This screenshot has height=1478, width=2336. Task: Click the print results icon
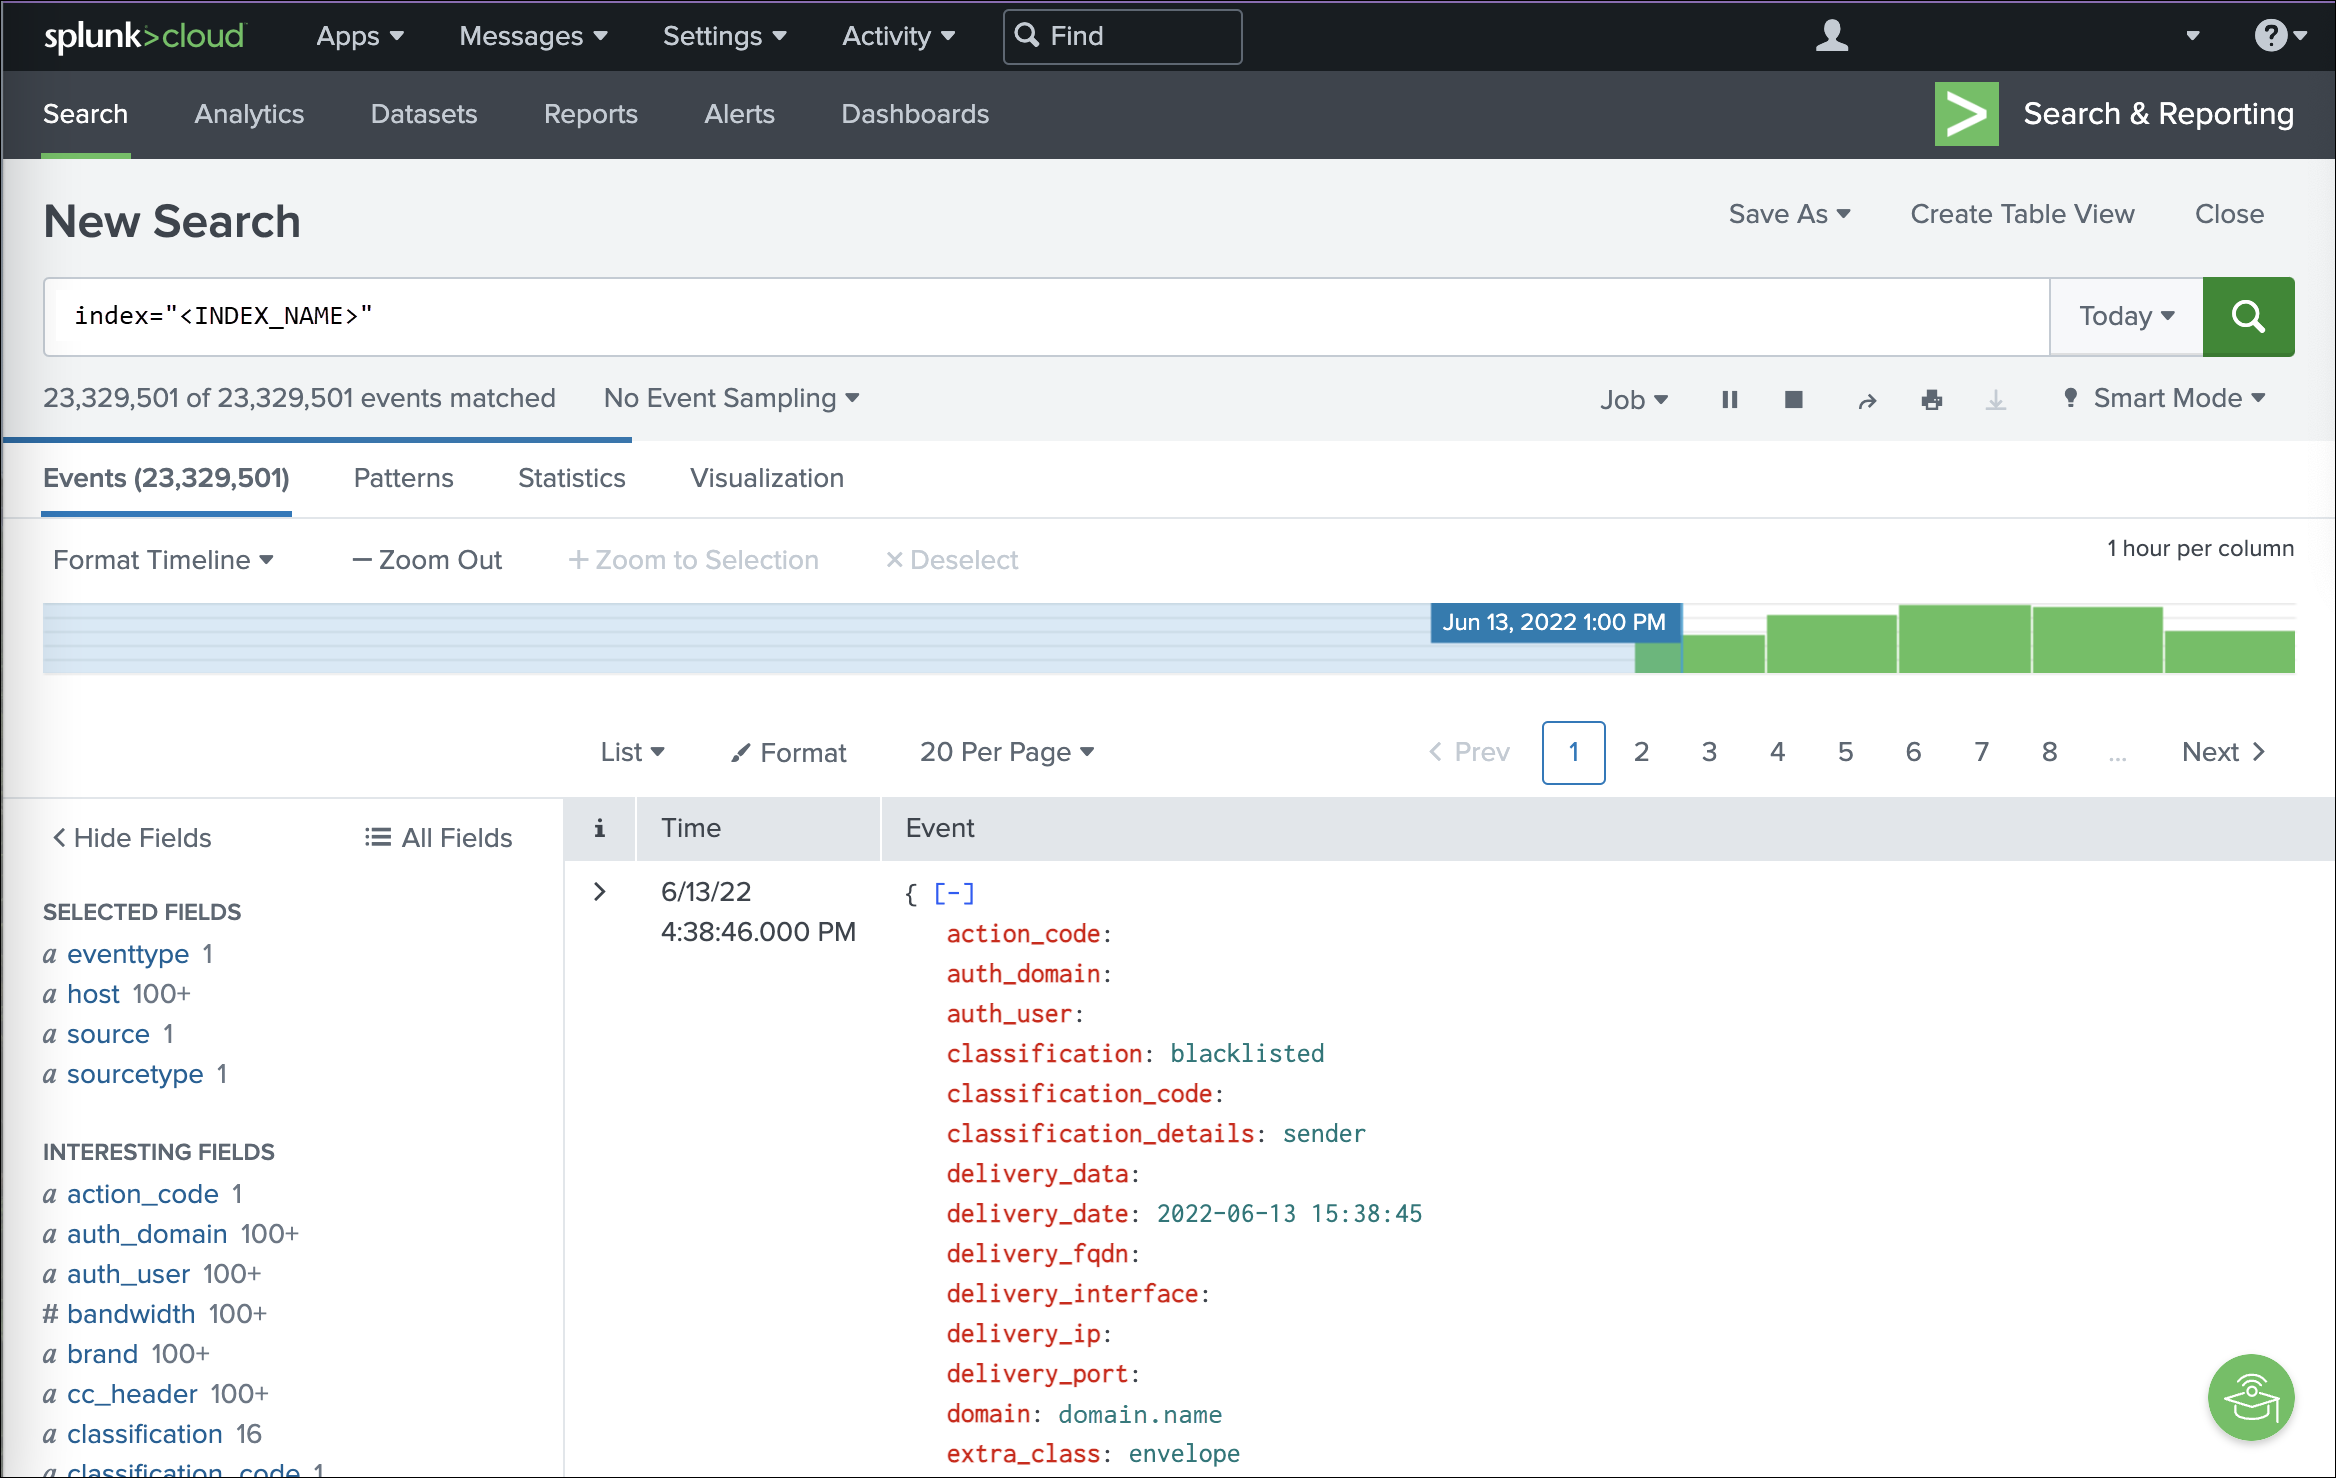click(x=1931, y=400)
